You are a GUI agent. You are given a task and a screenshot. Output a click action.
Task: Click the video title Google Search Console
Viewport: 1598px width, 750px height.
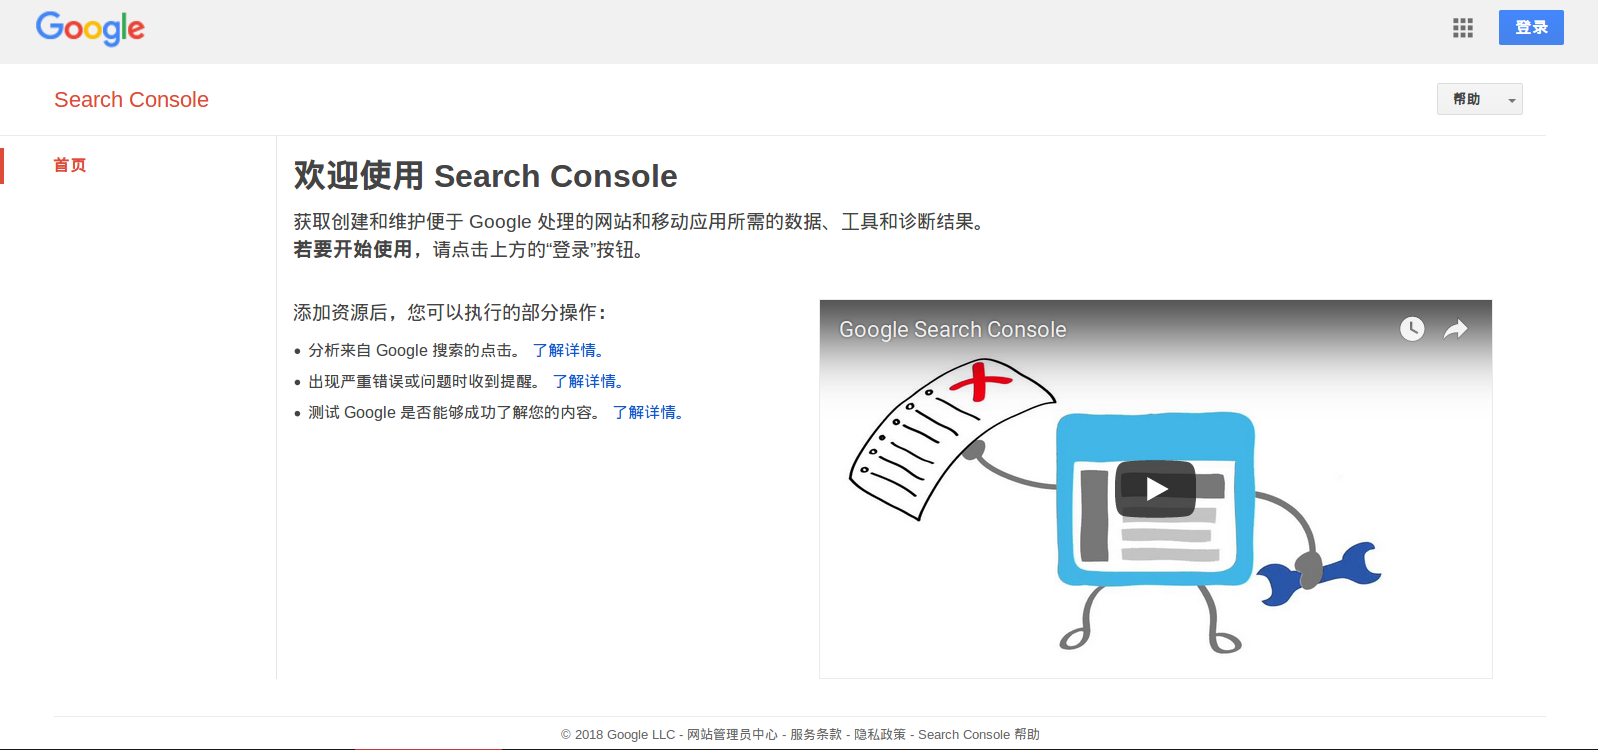(x=953, y=329)
